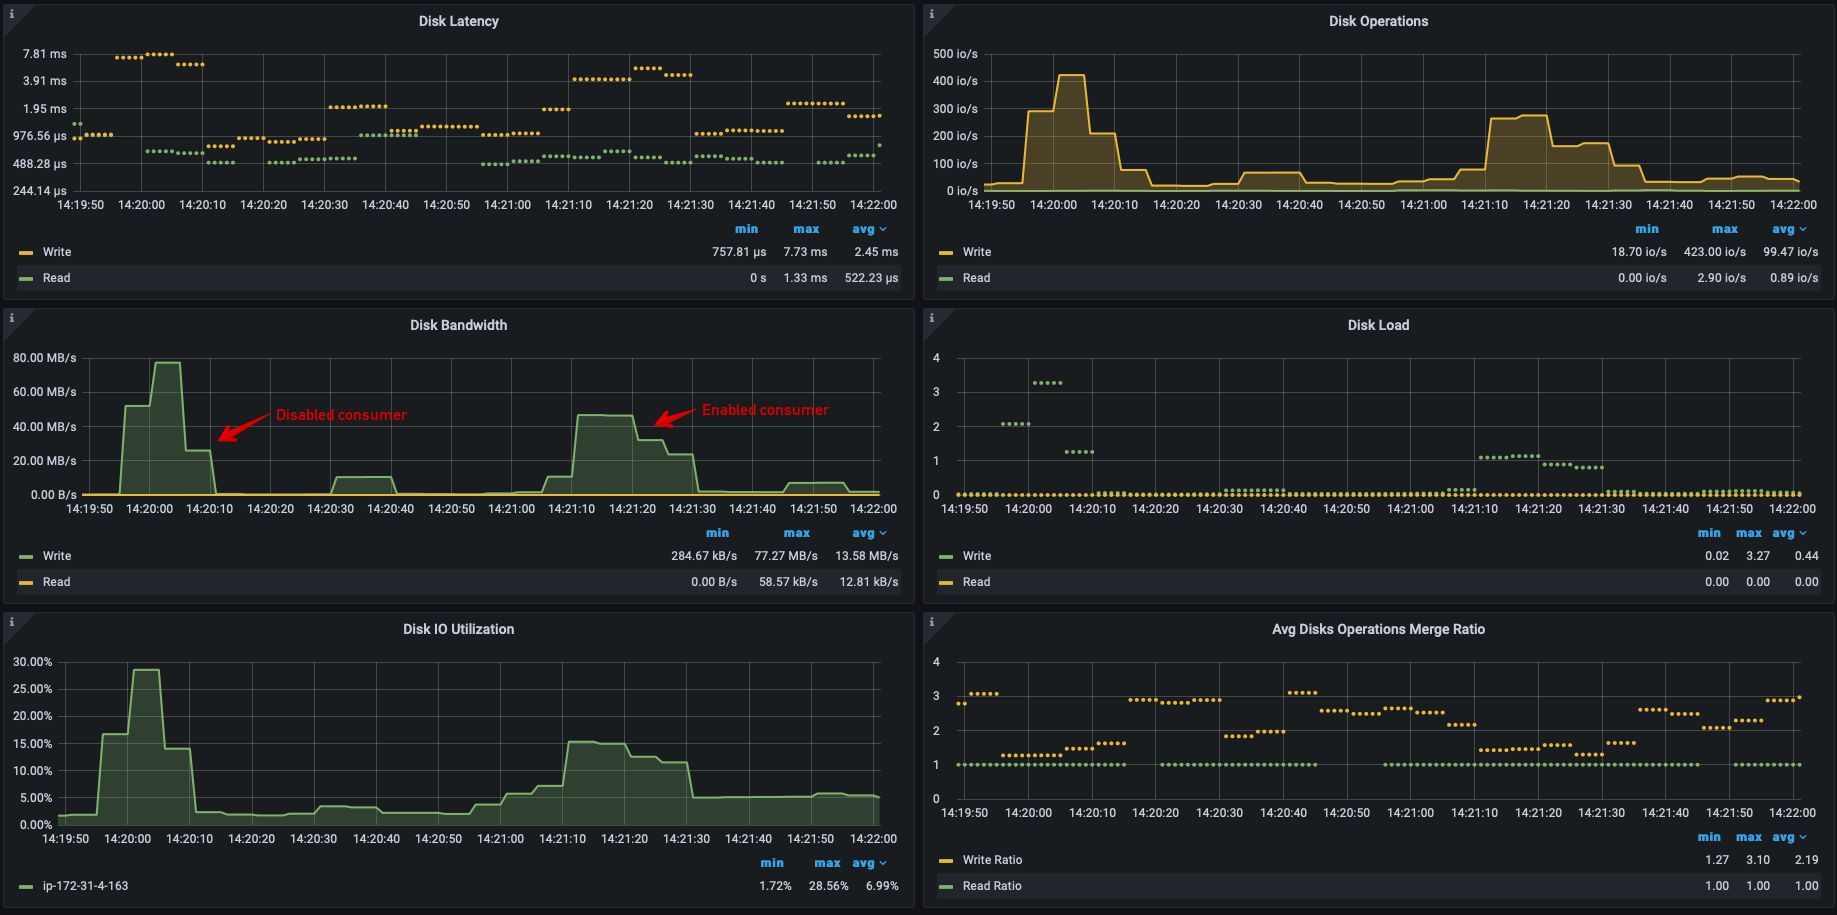Image resolution: width=1837 pixels, height=915 pixels.
Task: Change color of Disk Operations Read swatch
Action: click(946, 279)
